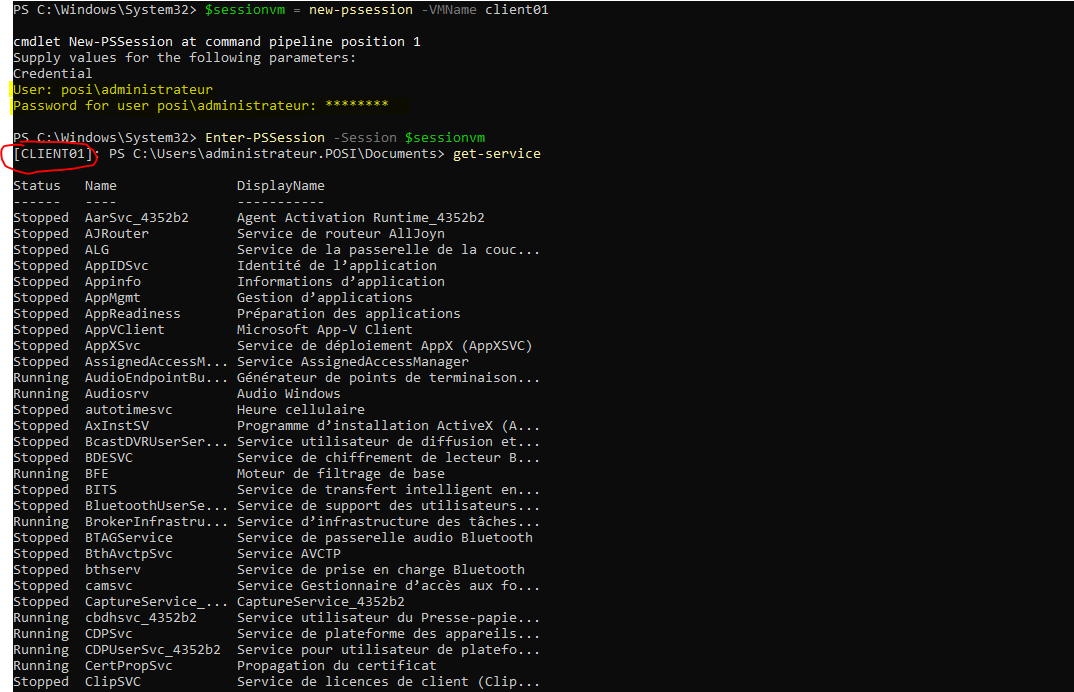Select the Stopped status of ClipSVC
The height and width of the screenshot is (692, 1074).
(40, 681)
